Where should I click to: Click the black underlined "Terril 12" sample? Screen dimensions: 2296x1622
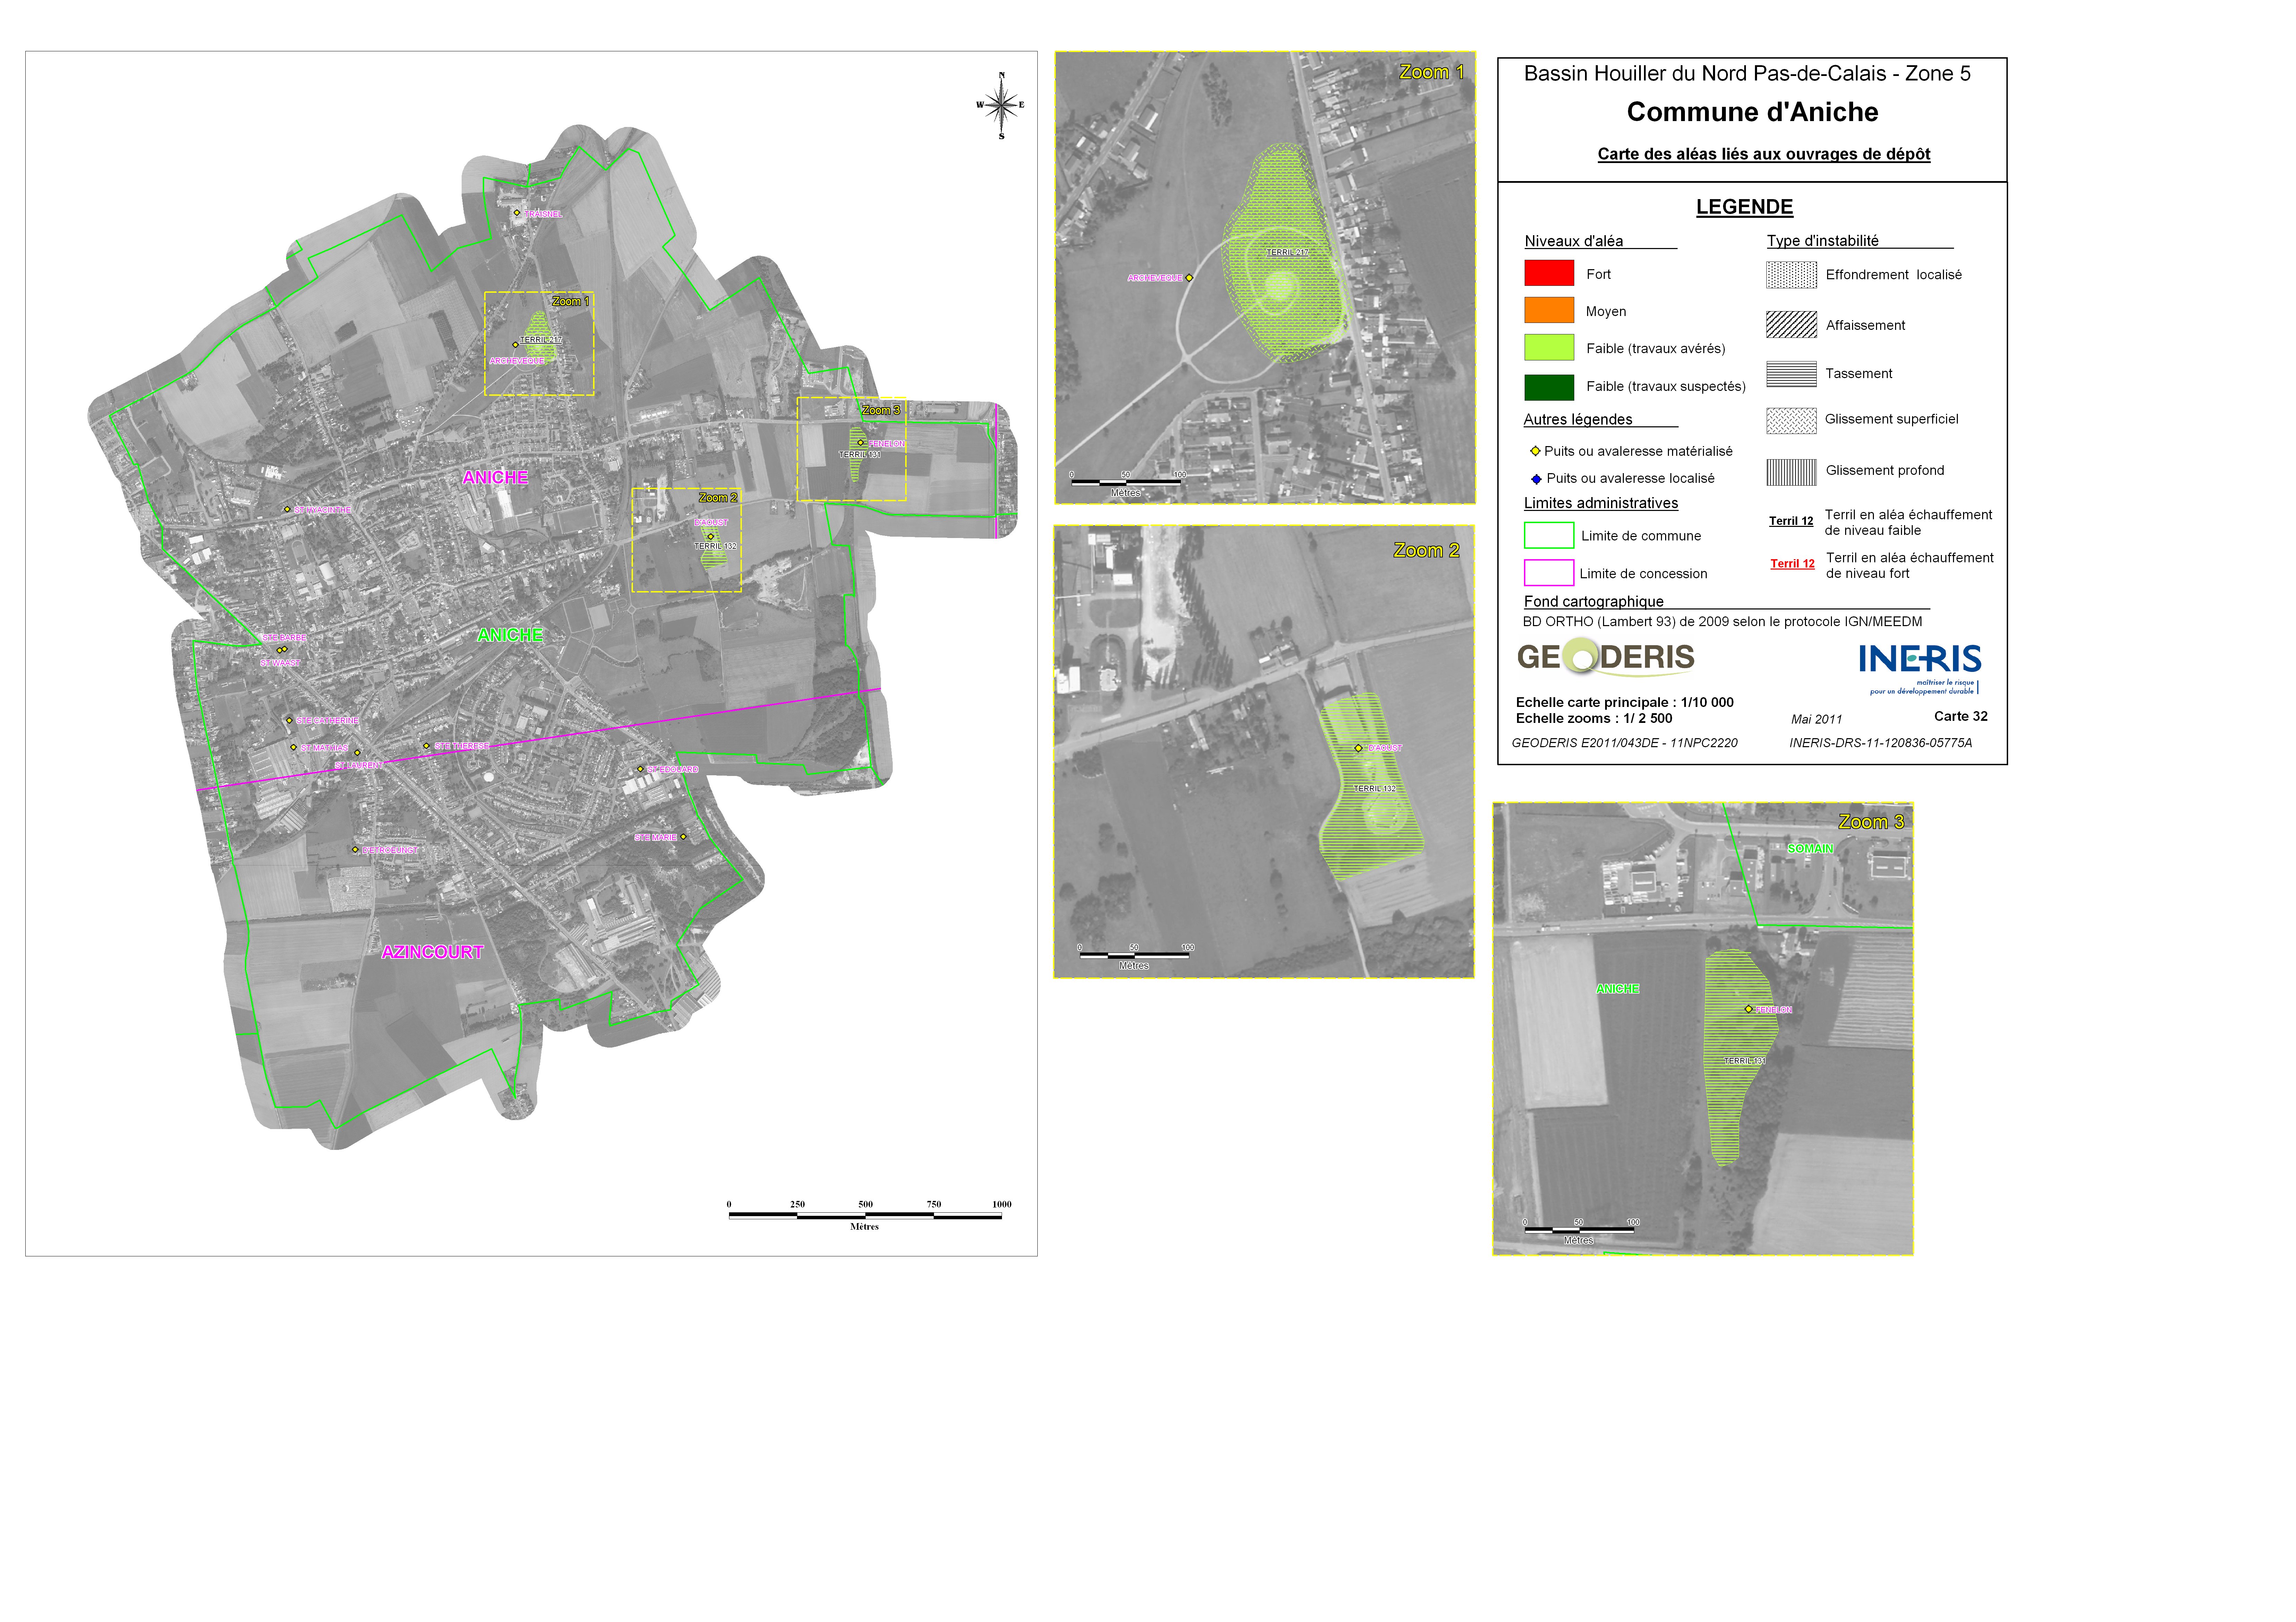click(x=1791, y=521)
